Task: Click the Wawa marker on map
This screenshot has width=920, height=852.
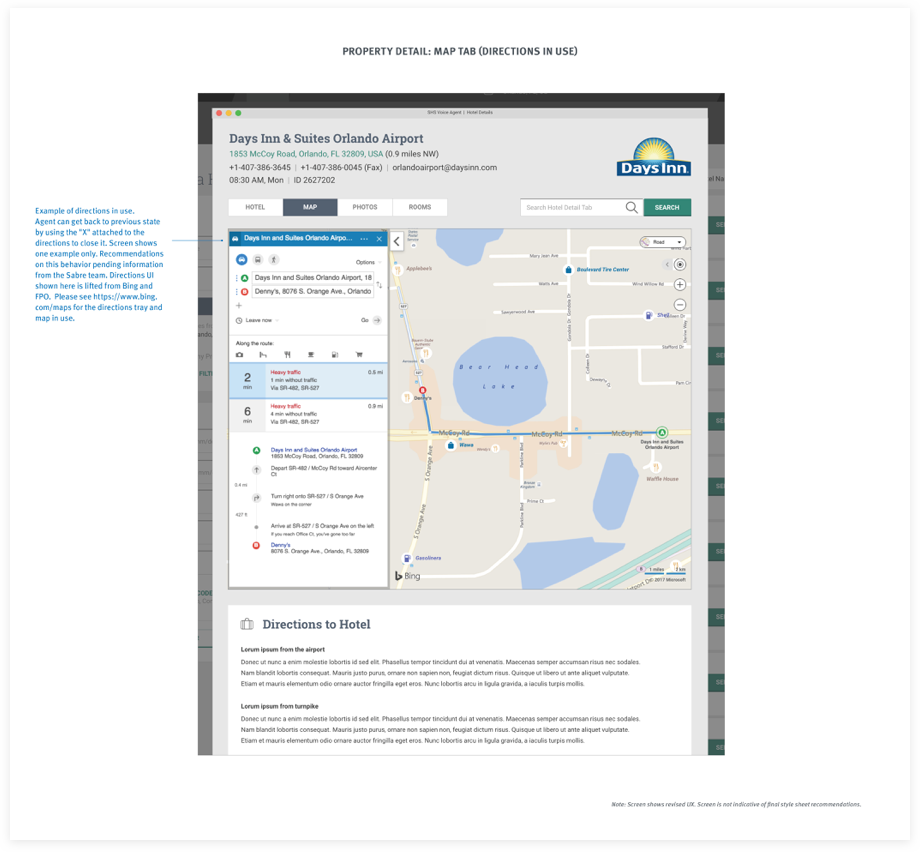Action: pyautogui.click(x=451, y=445)
